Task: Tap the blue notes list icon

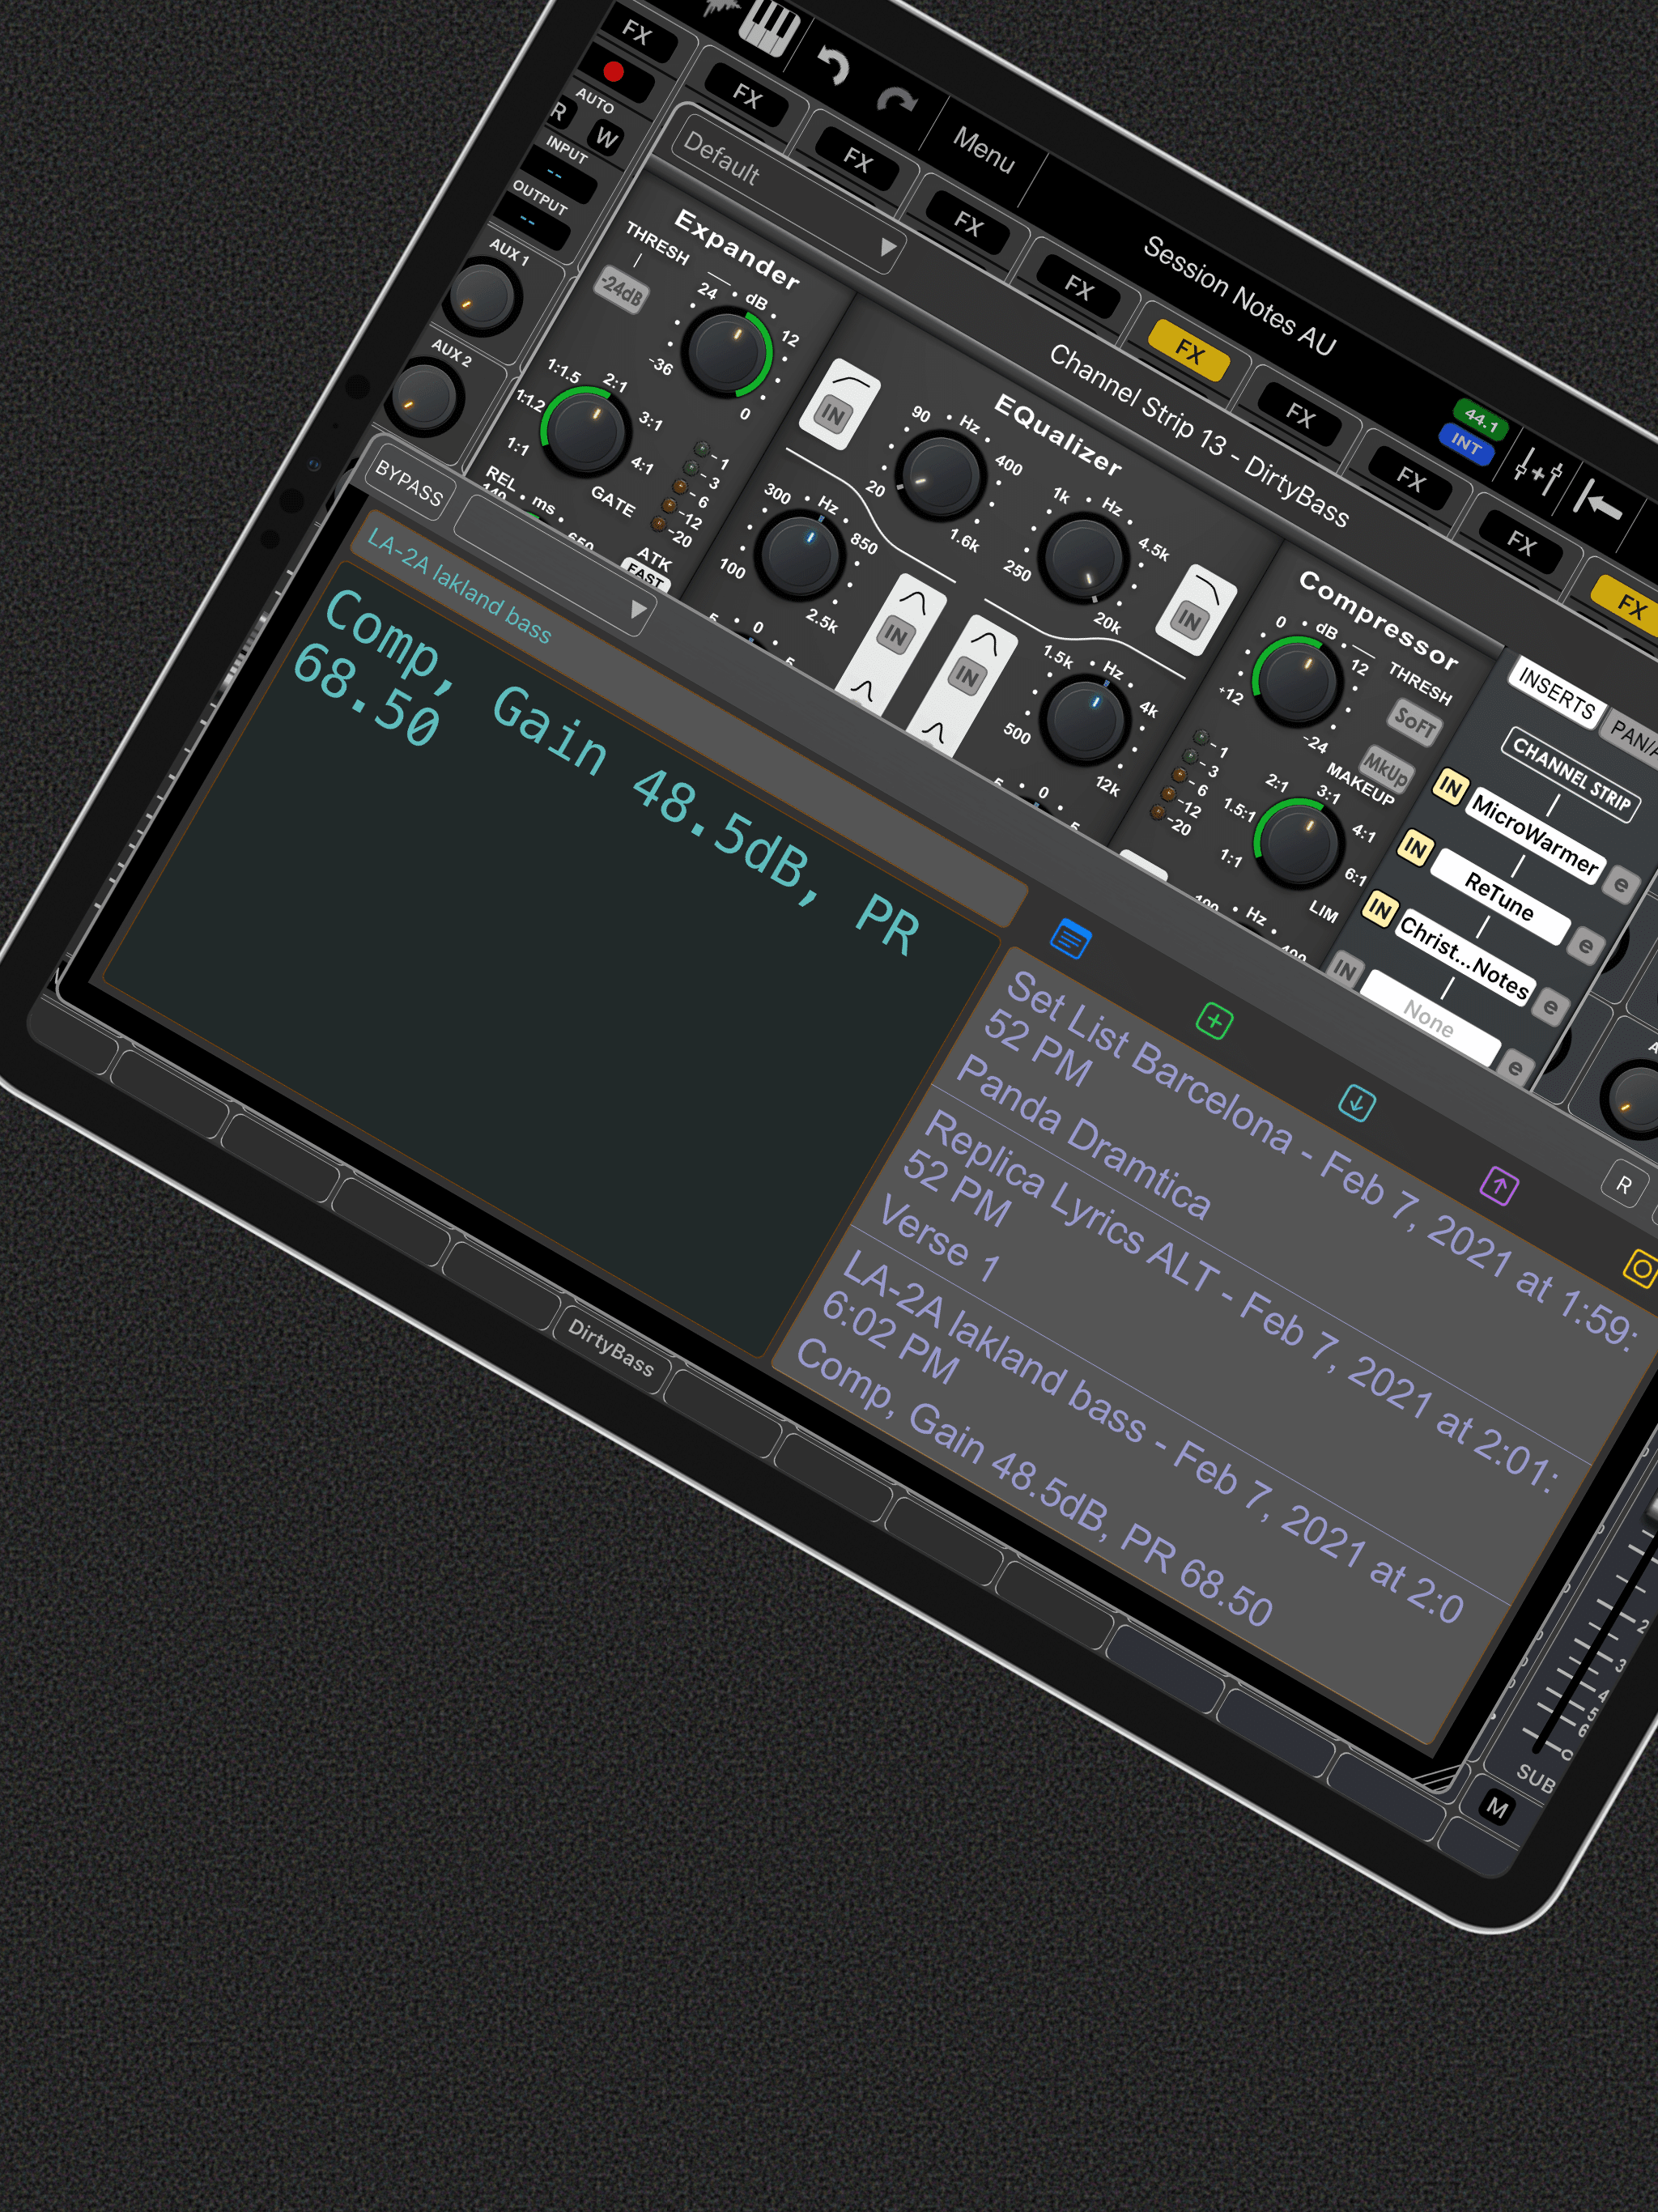Action: 1070,939
